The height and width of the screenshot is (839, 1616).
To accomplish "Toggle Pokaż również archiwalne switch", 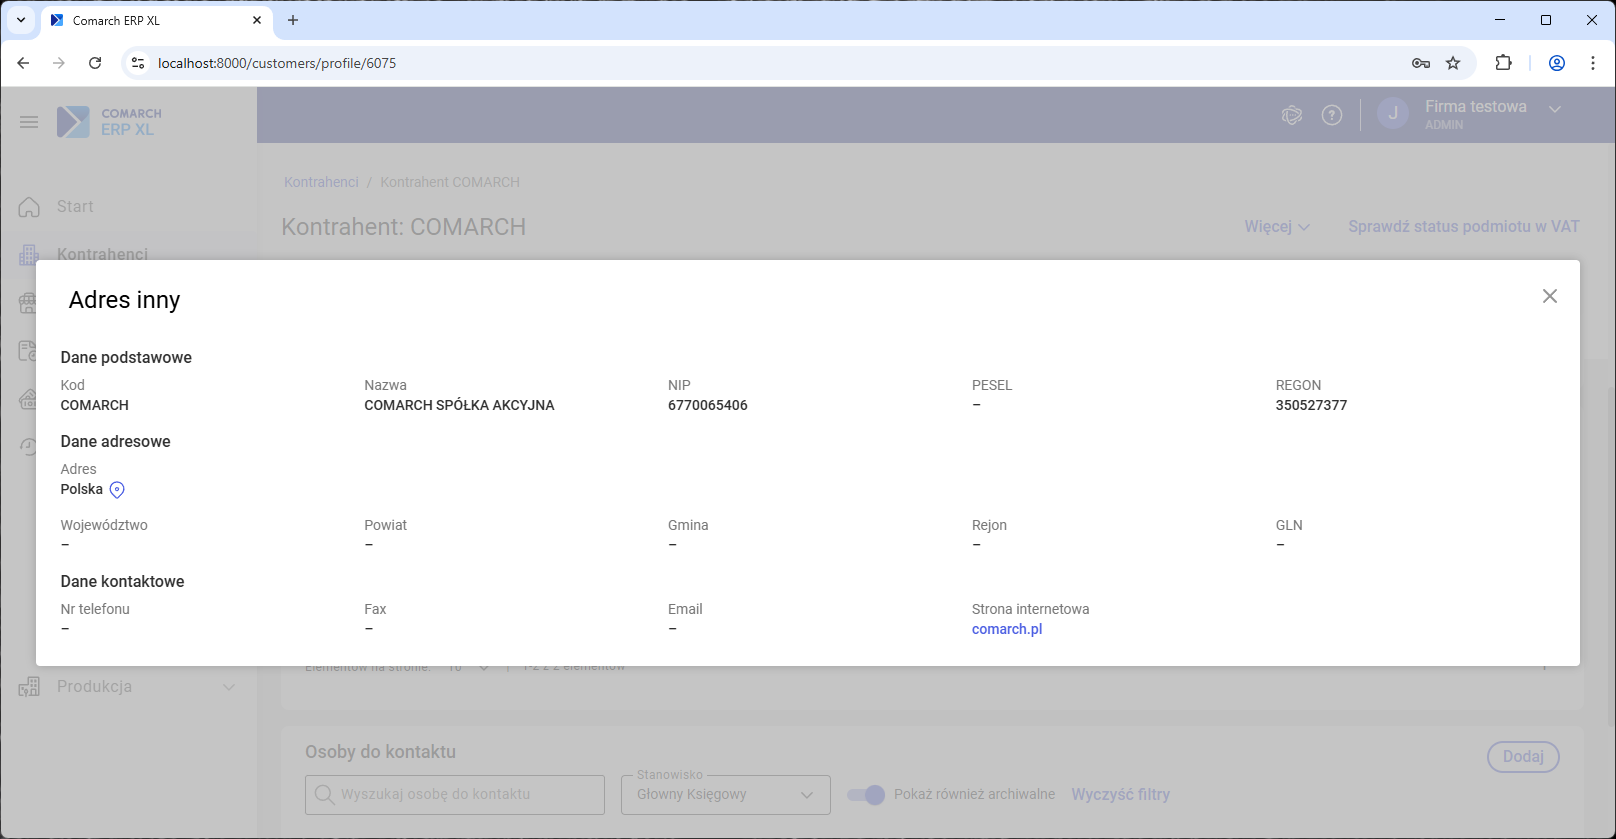I will click(x=866, y=795).
